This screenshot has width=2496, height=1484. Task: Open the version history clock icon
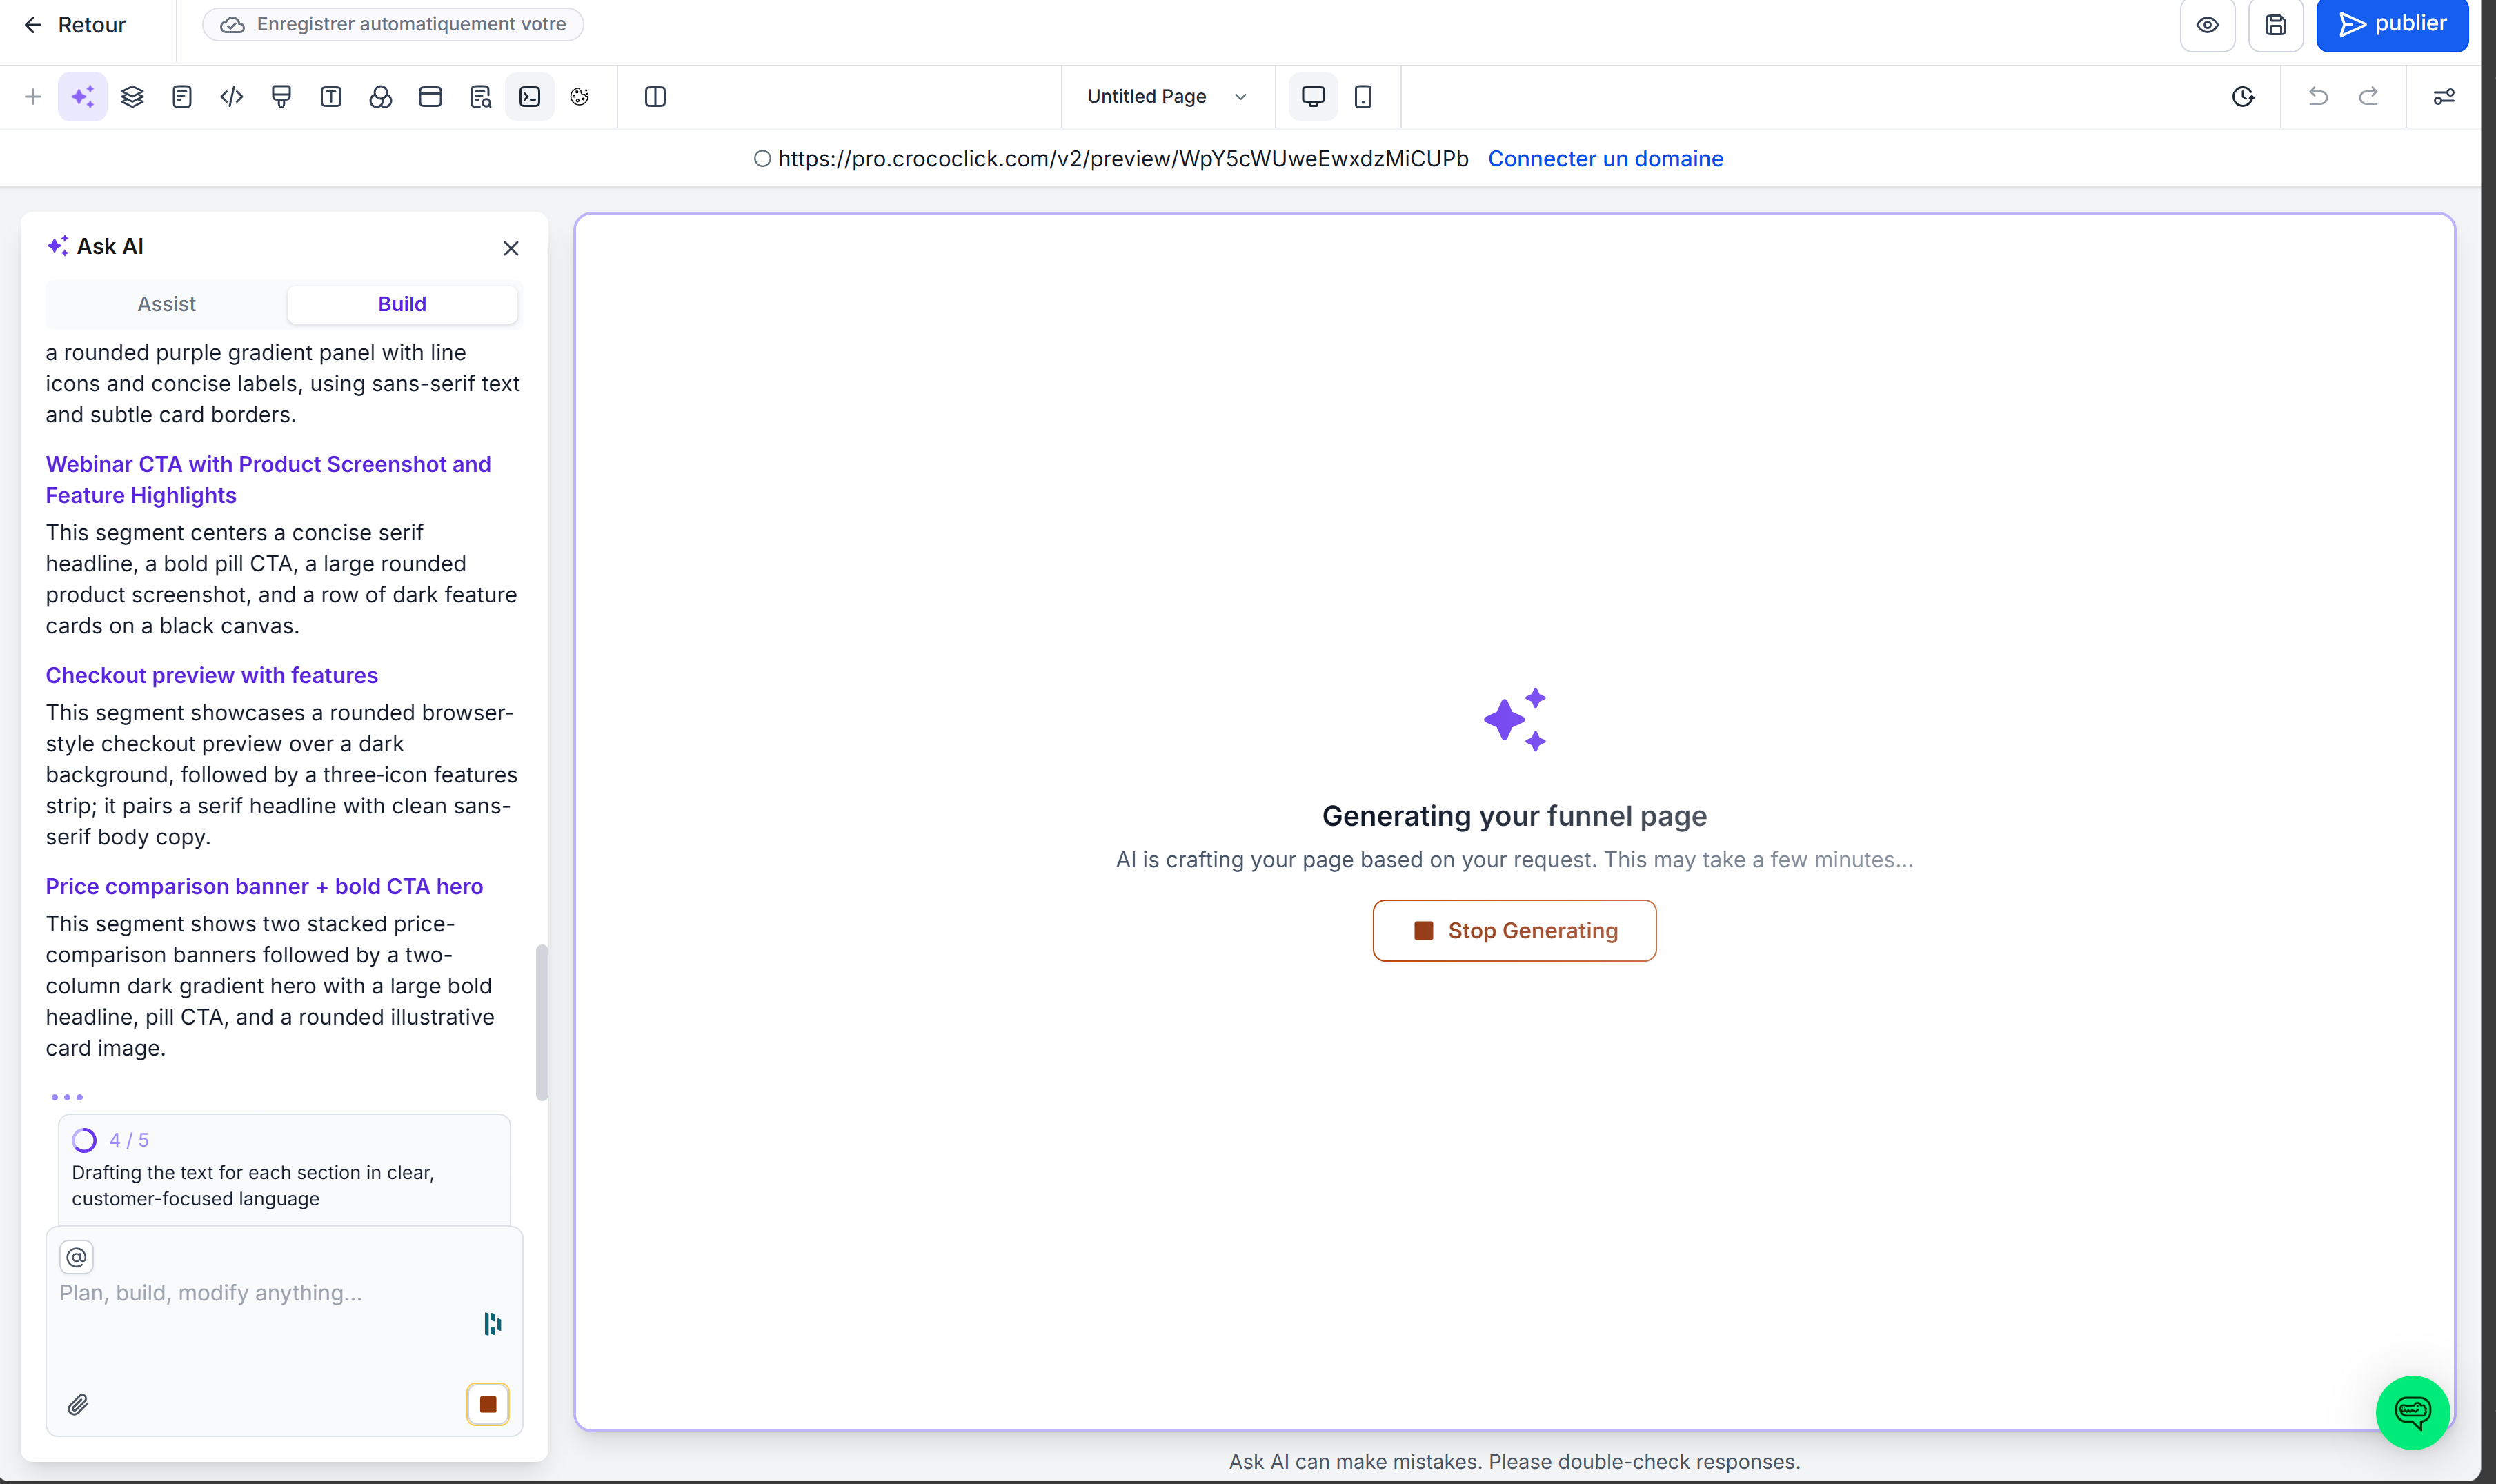pyautogui.click(x=2243, y=97)
